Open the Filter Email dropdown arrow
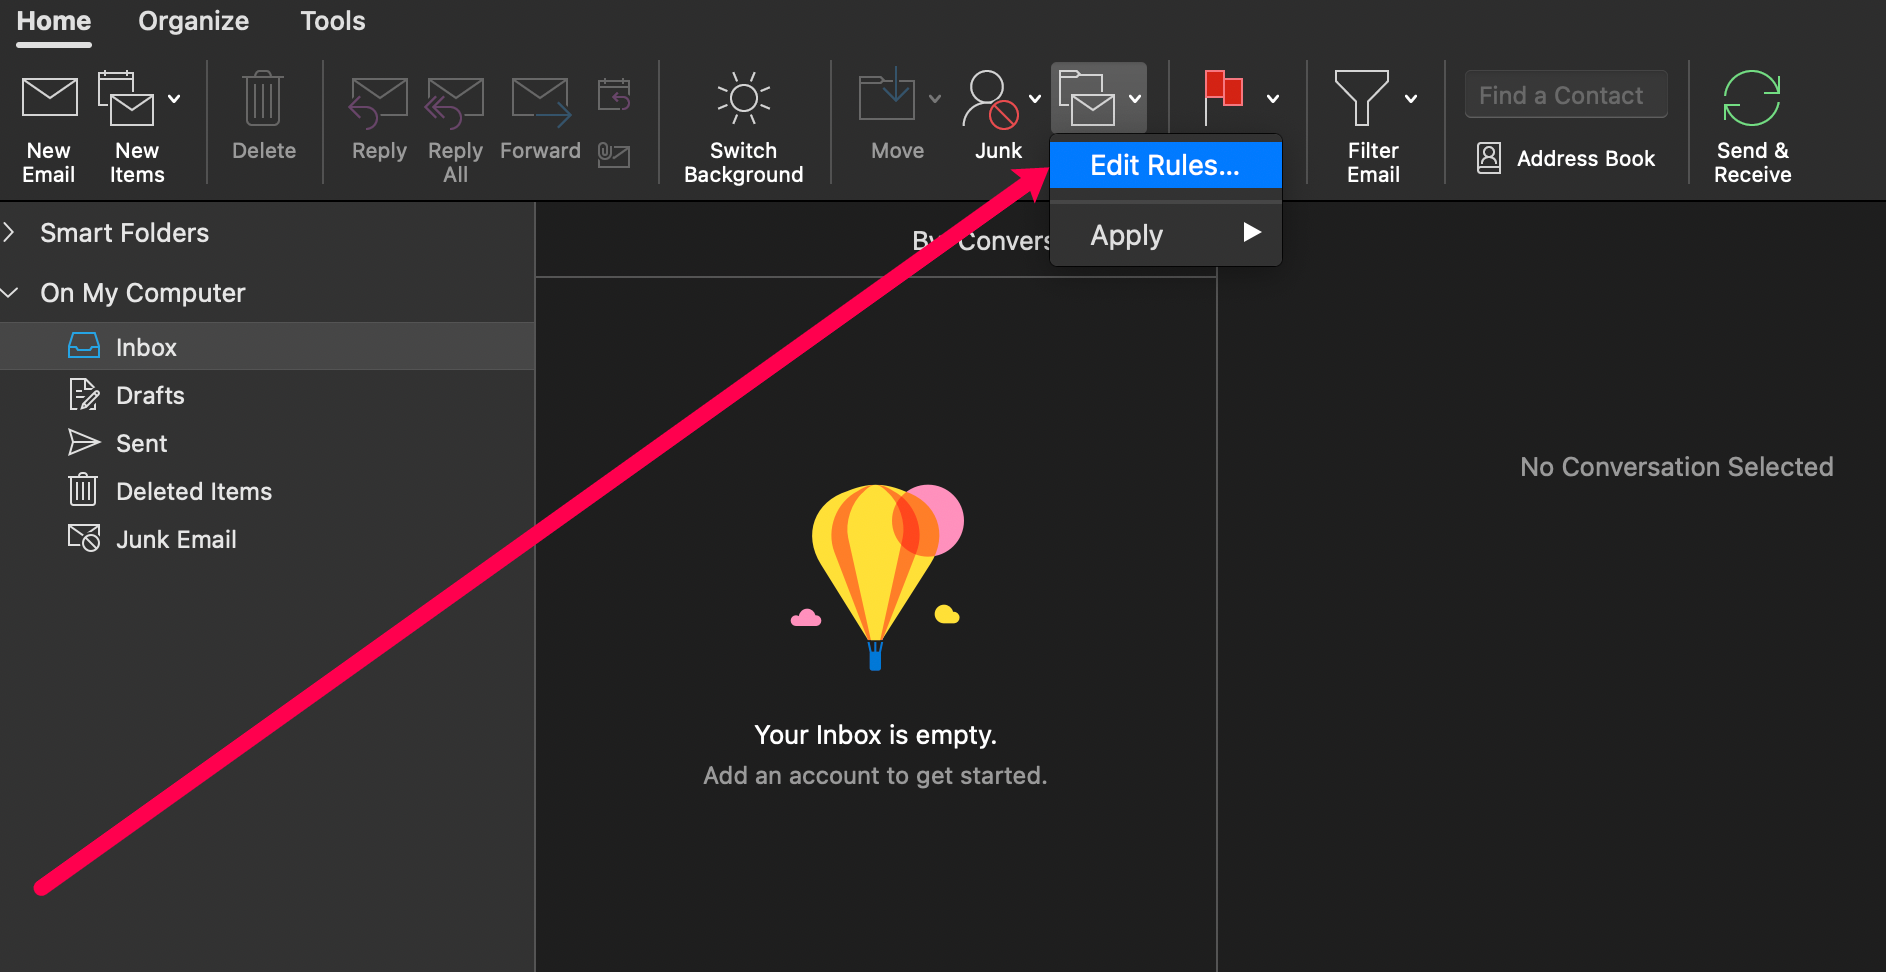Screen dimensions: 1886x972 (1411, 98)
